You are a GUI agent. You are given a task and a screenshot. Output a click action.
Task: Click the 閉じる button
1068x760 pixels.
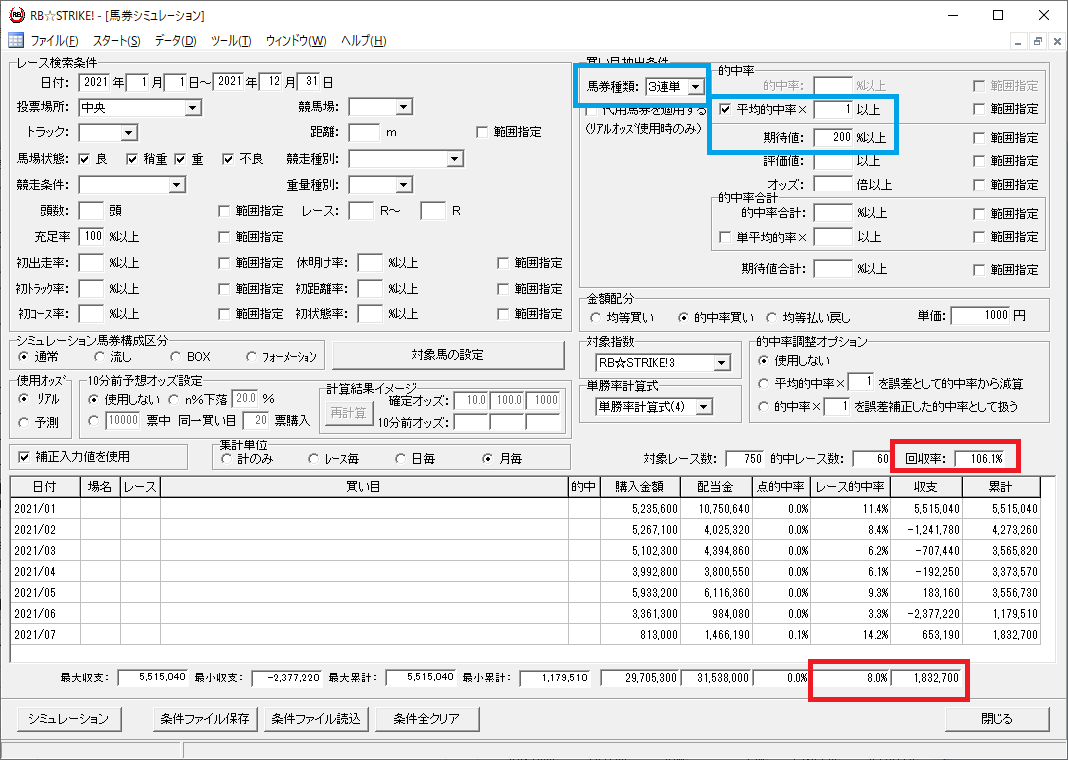point(997,718)
